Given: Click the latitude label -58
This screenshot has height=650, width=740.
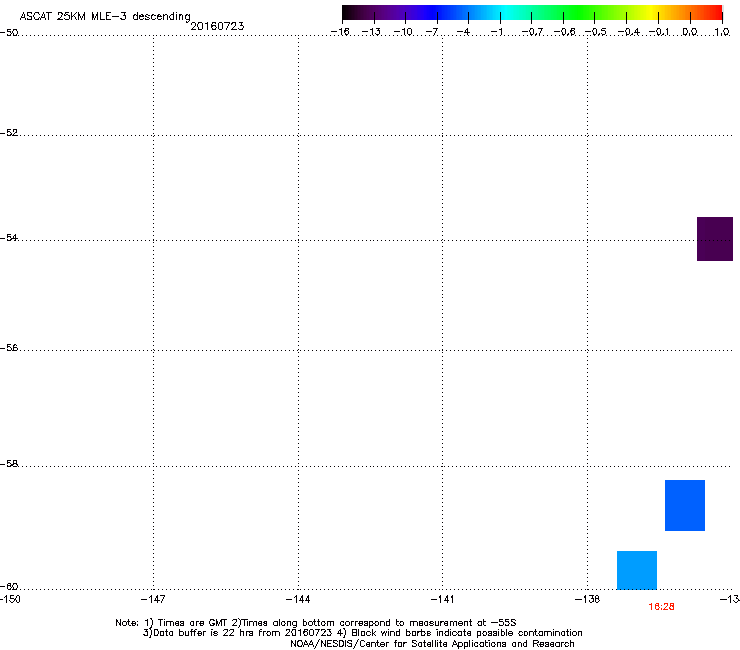Looking at the screenshot, I should 9,464.
